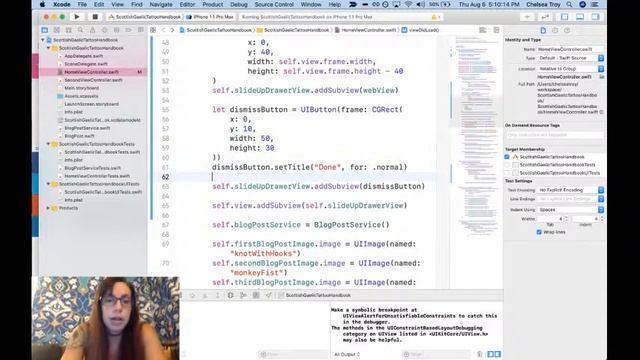Open the Source Control menu

click(x=274, y=4)
